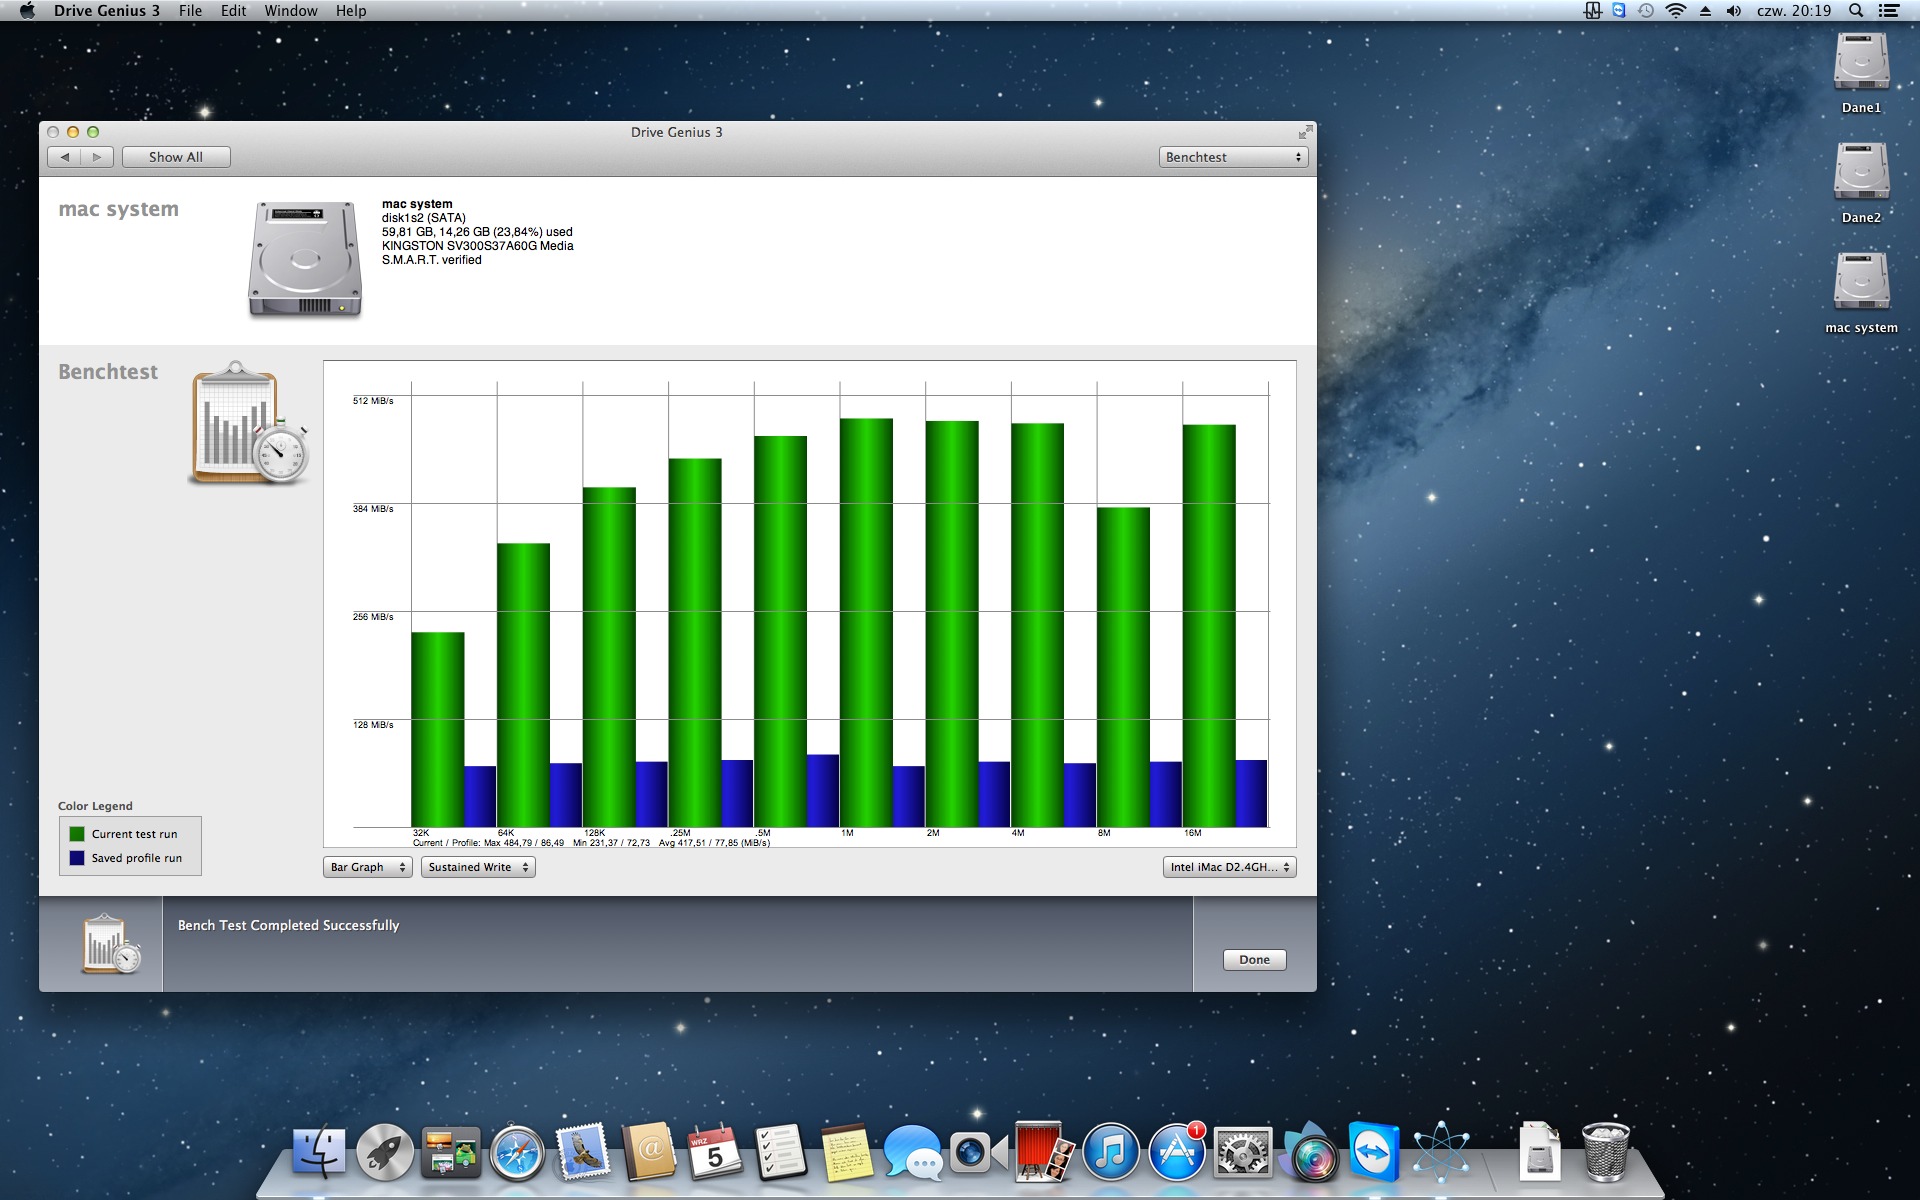Go forward with the right arrow button
Image resolution: width=1920 pixels, height=1200 pixels.
[97, 157]
